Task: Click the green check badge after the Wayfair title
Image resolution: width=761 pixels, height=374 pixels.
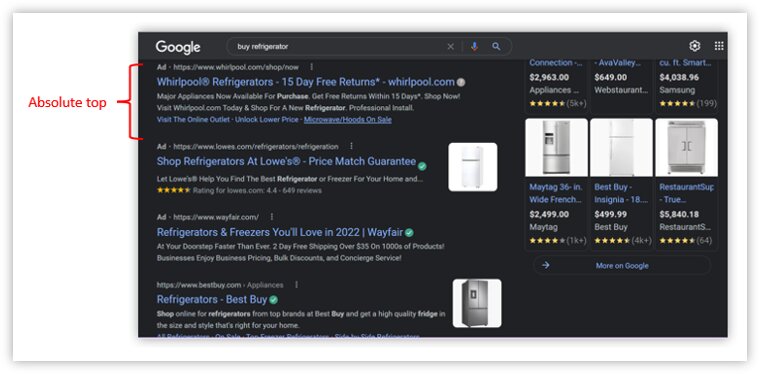Action: pos(410,232)
